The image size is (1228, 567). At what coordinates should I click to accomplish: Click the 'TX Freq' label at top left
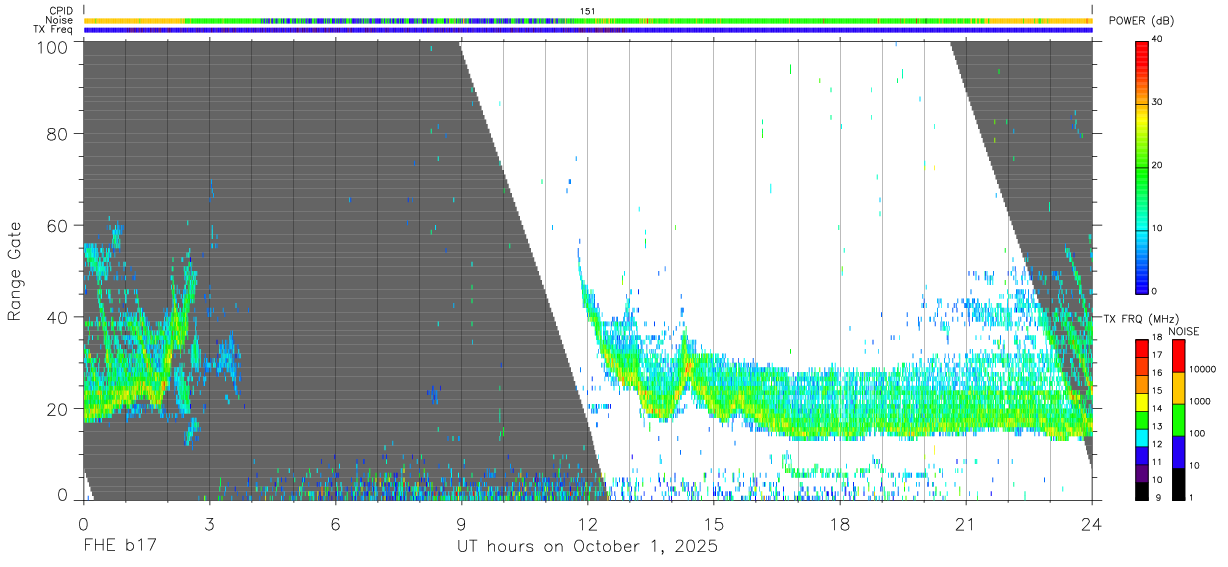point(54,30)
